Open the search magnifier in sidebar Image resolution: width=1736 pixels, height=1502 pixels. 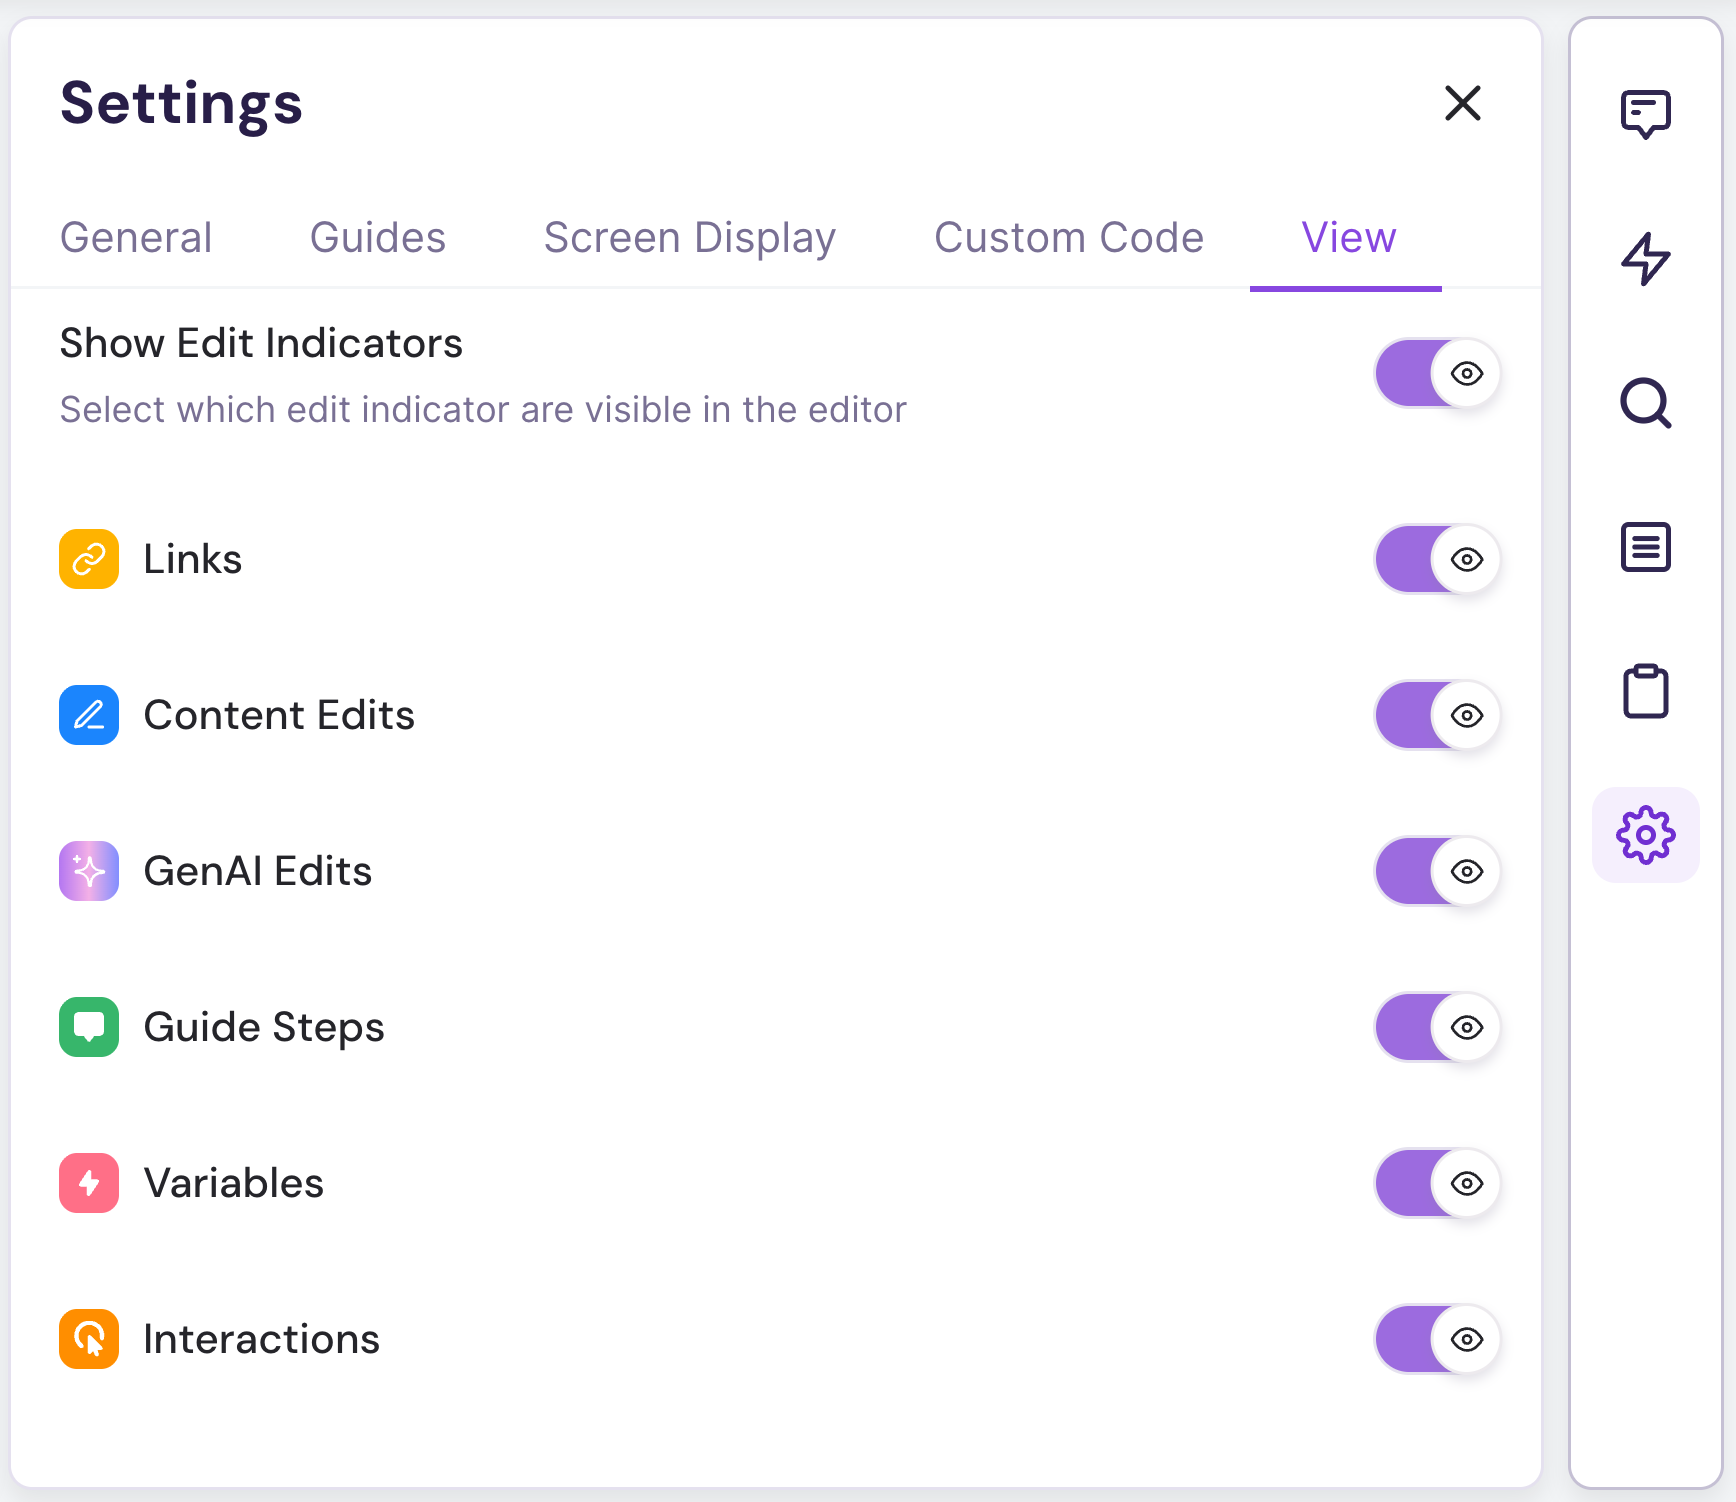click(x=1645, y=403)
